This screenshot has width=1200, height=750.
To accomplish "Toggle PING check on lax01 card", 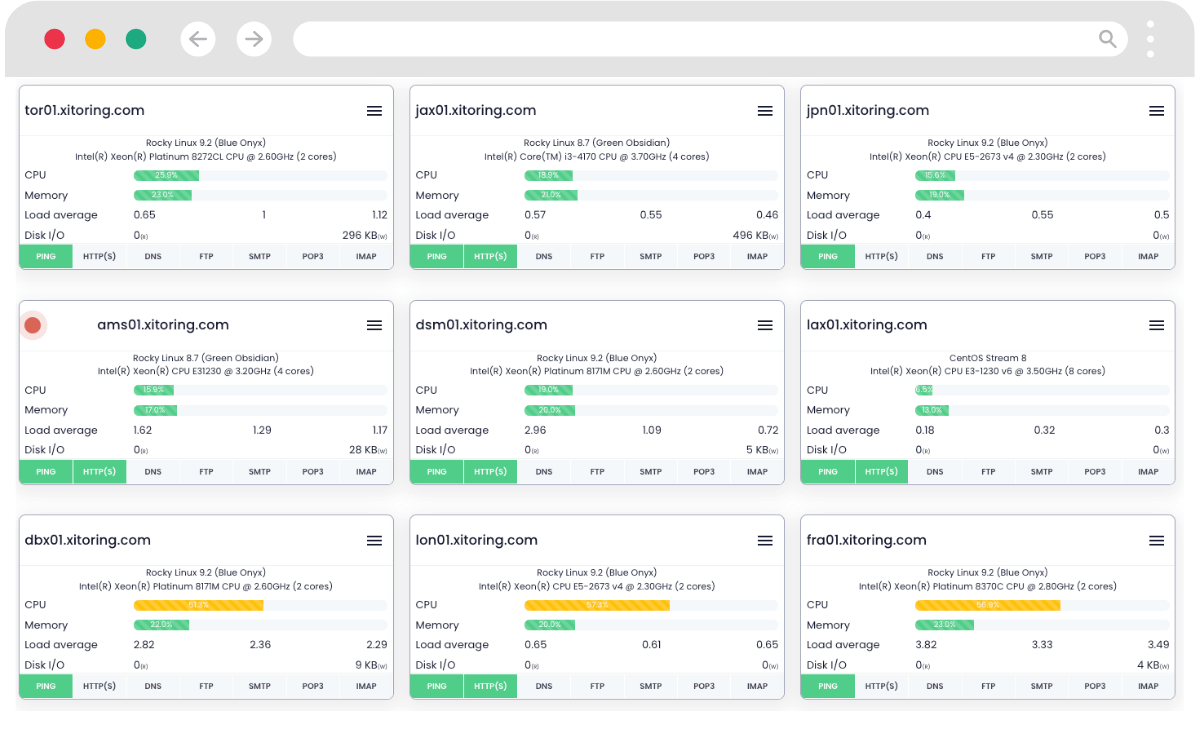I will [828, 471].
